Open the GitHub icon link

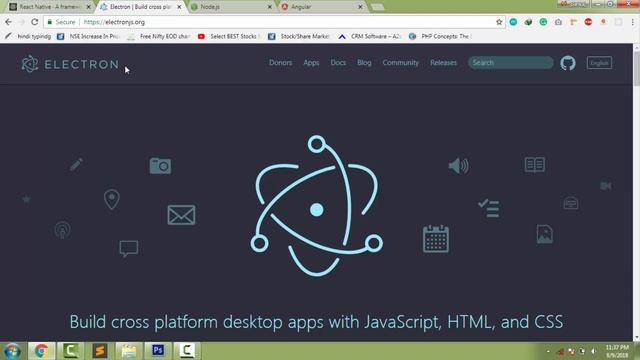tap(568, 63)
